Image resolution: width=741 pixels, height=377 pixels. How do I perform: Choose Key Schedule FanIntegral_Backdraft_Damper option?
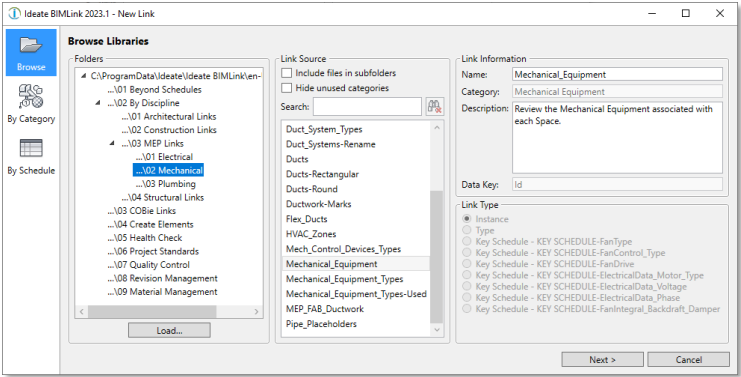[467, 309]
